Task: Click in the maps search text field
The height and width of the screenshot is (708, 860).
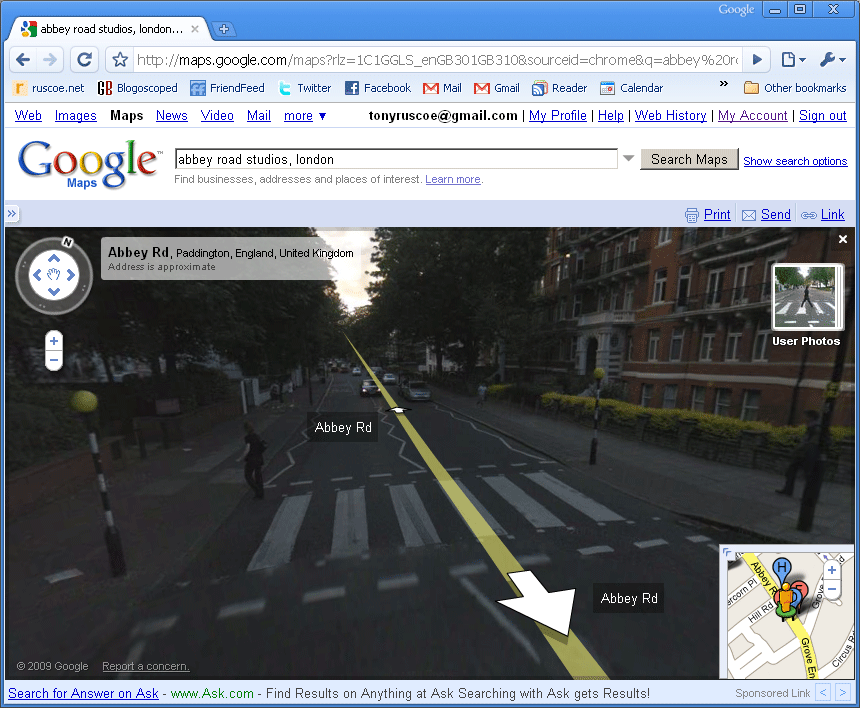Action: pyautogui.click(x=395, y=159)
